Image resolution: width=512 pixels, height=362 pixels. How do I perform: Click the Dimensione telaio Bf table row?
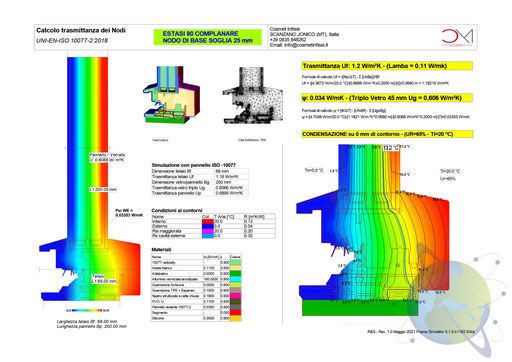point(200,171)
